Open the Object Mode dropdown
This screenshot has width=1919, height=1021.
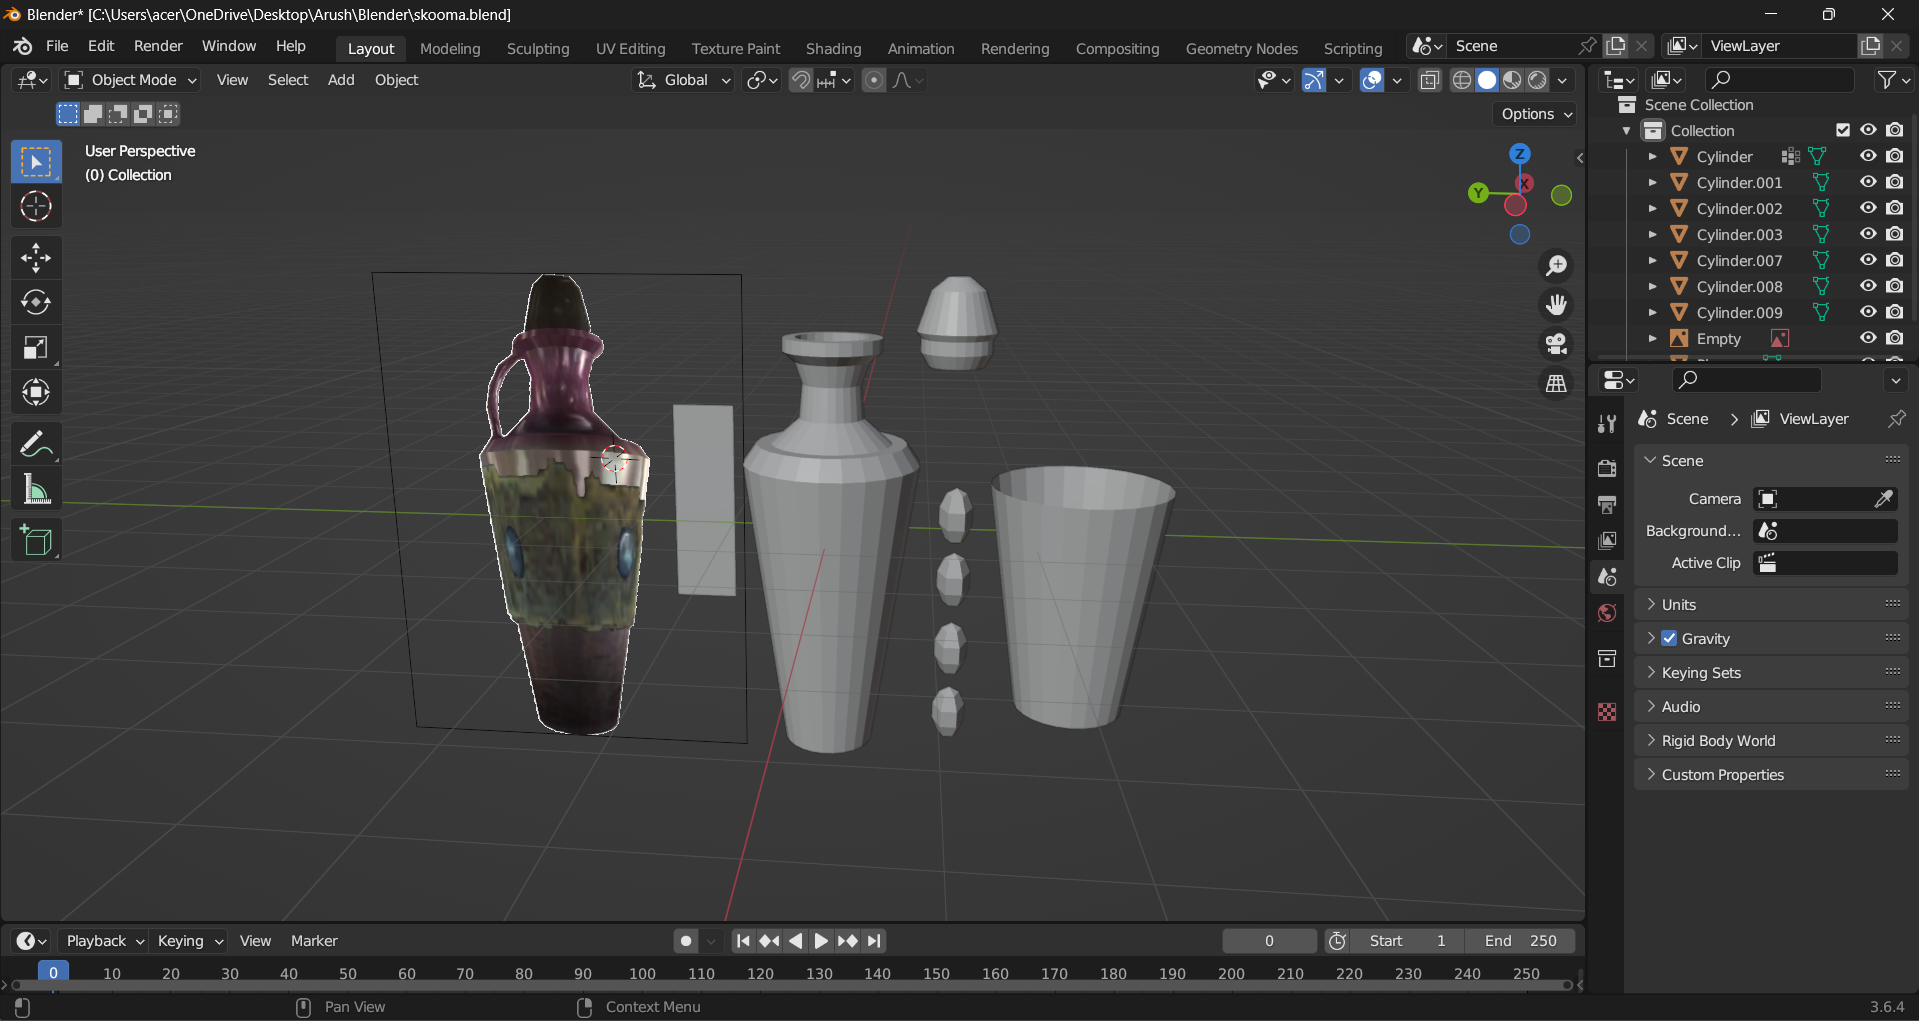tap(130, 80)
